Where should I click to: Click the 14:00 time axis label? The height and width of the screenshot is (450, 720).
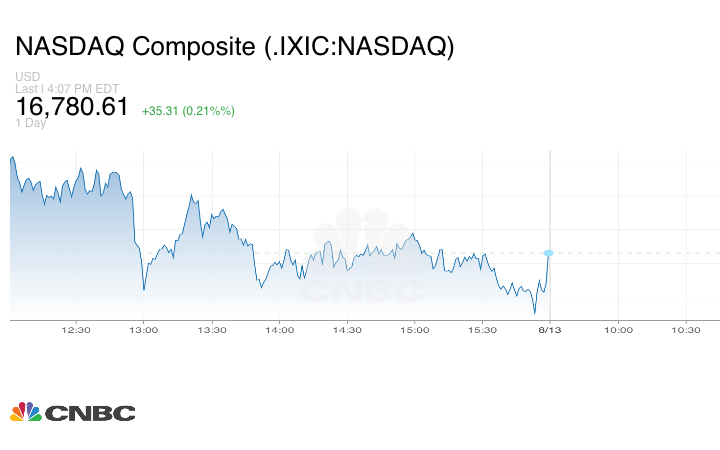point(279,330)
